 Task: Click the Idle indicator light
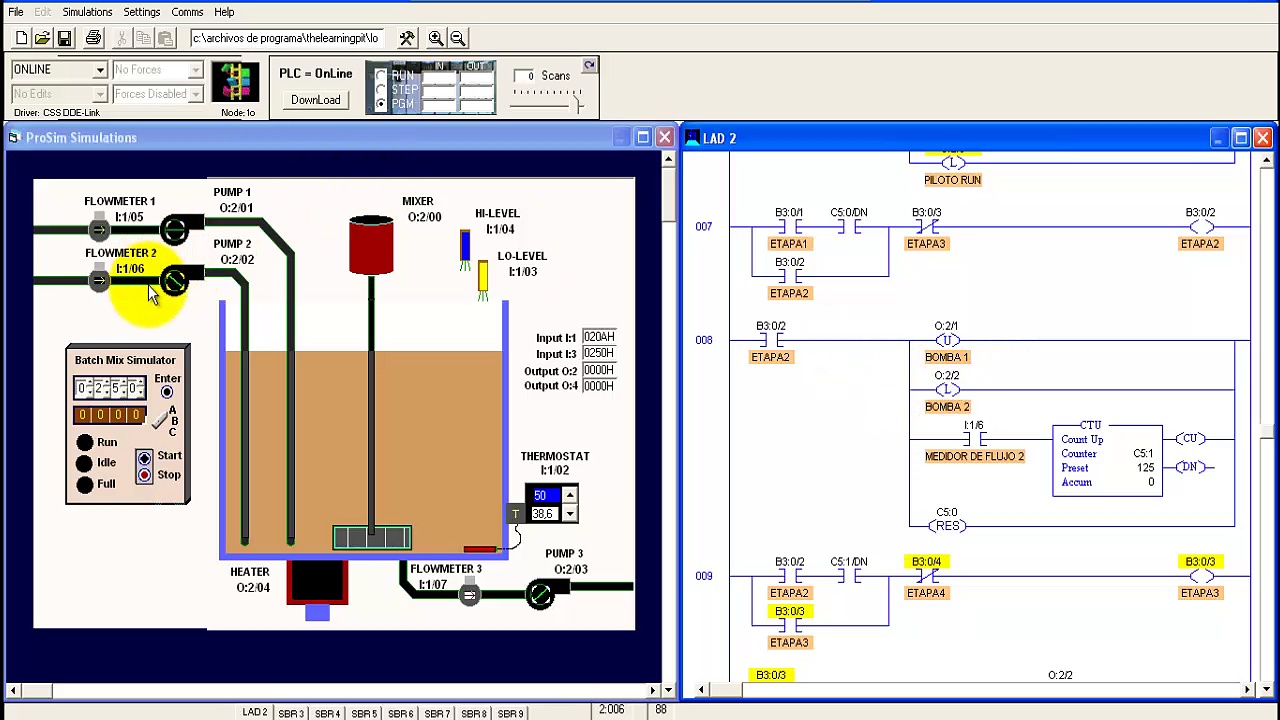(85, 463)
